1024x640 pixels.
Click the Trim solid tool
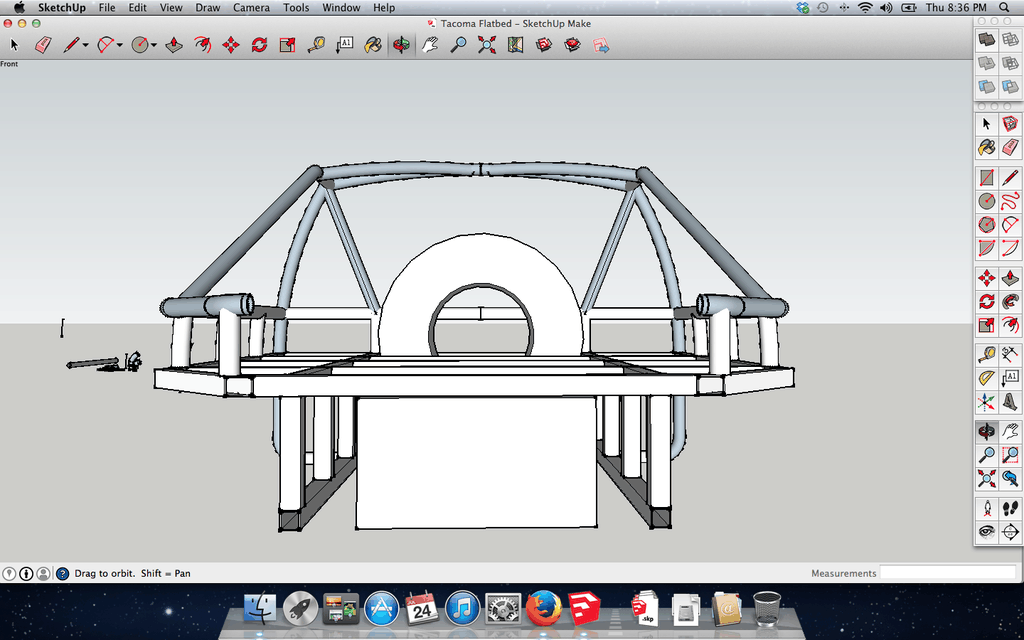(987, 86)
